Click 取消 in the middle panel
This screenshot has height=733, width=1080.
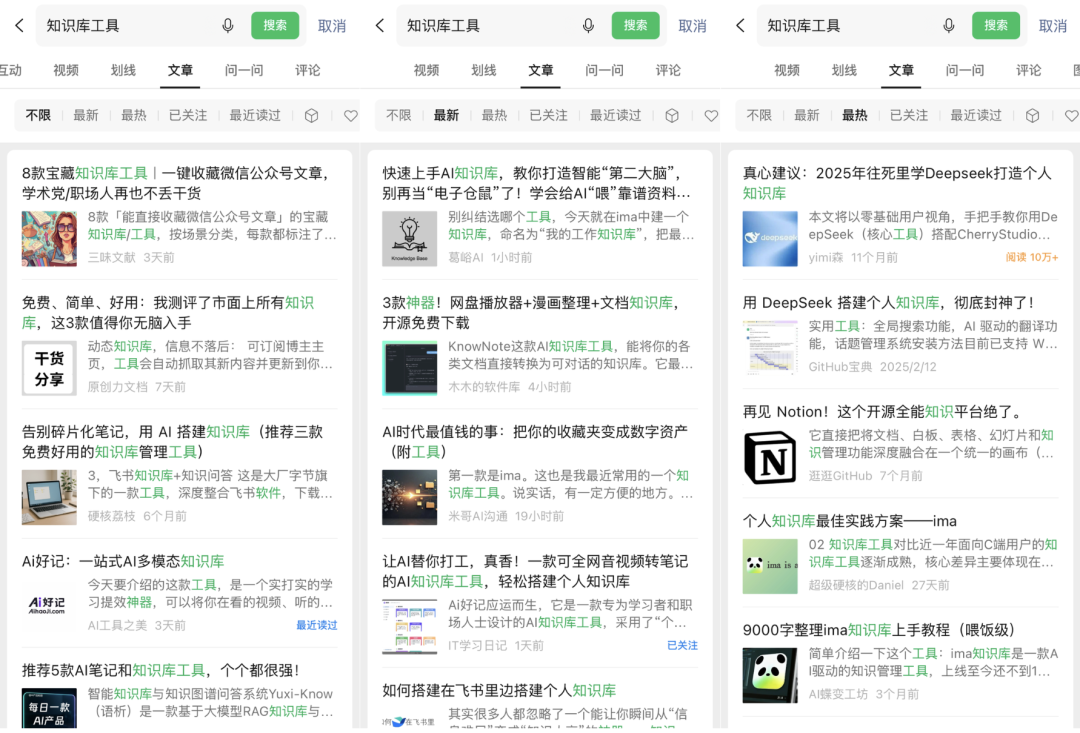(x=692, y=26)
